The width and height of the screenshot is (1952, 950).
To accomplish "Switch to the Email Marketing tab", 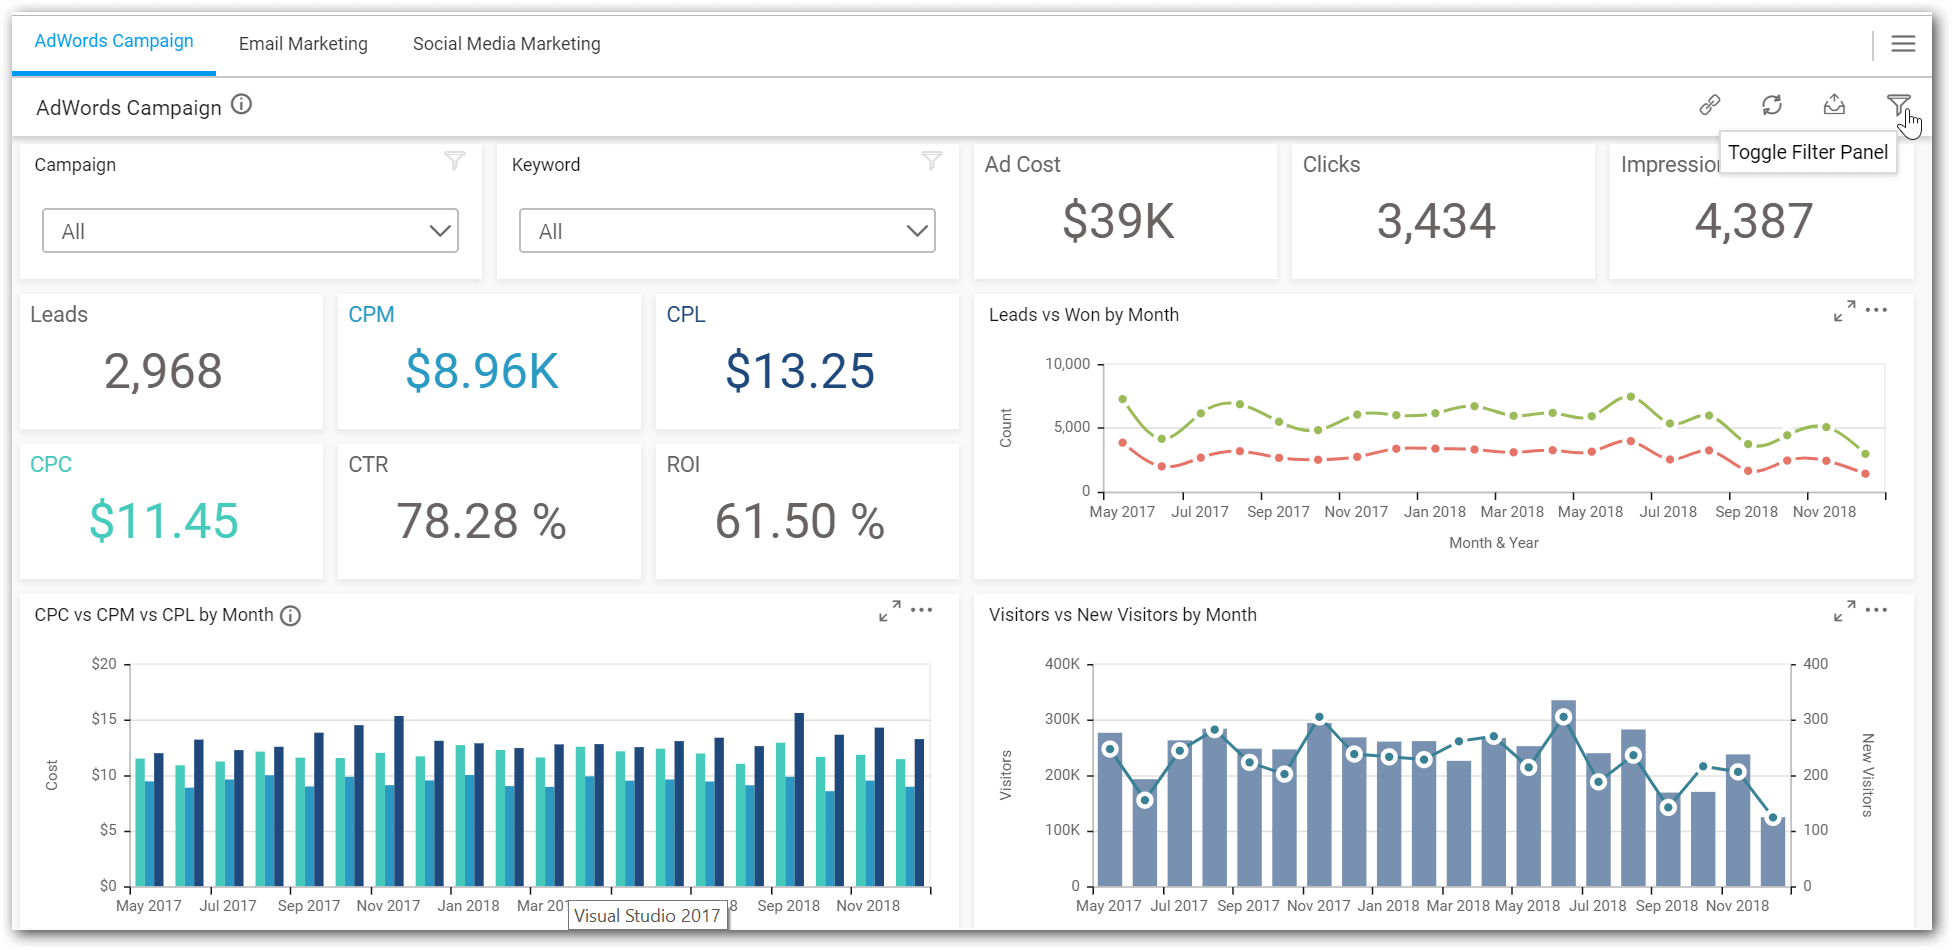I will pos(303,44).
